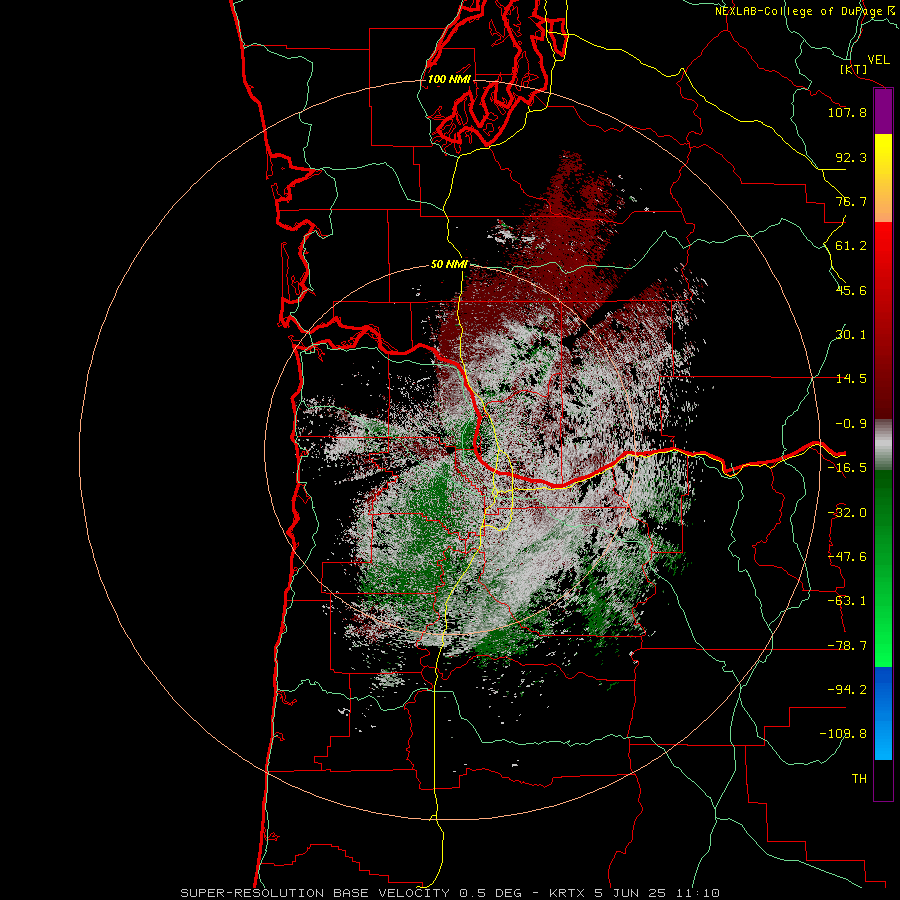The image size is (900, 900).
Task: Click the -94.2 velocity scale value
Action: (x=847, y=689)
